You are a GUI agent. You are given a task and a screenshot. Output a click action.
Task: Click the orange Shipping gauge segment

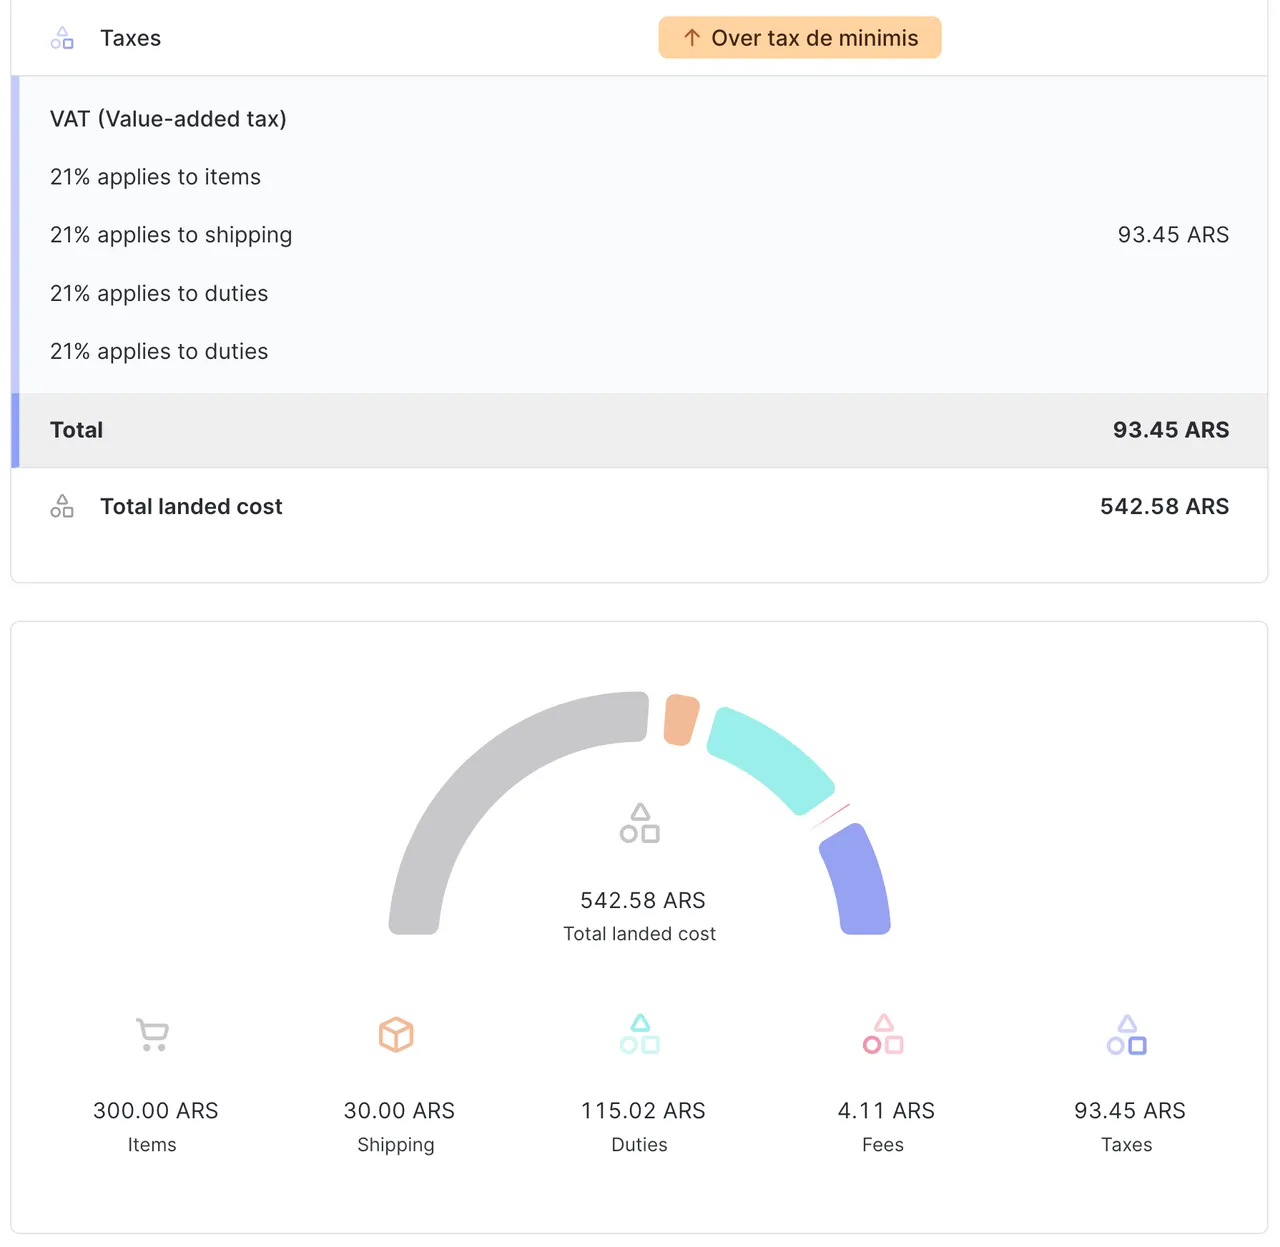coord(681,719)
